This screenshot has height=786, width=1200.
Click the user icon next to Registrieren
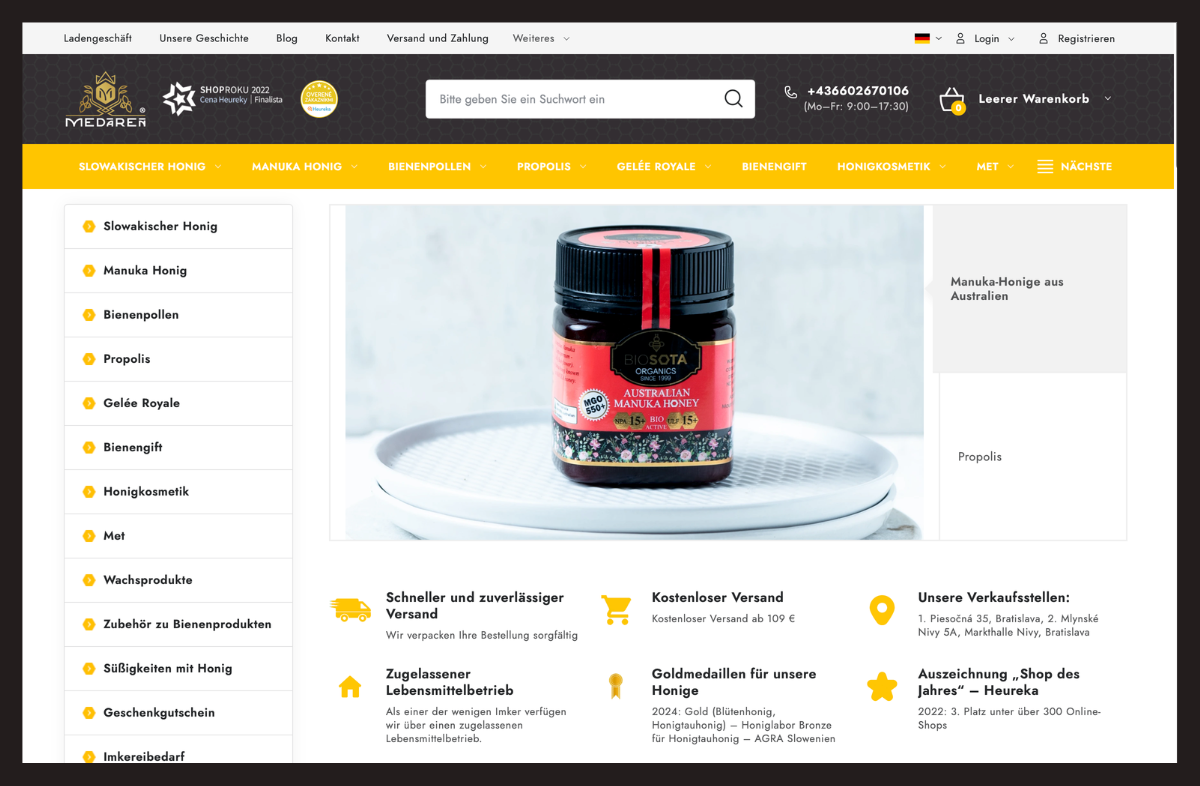[x=1043, y=39]
